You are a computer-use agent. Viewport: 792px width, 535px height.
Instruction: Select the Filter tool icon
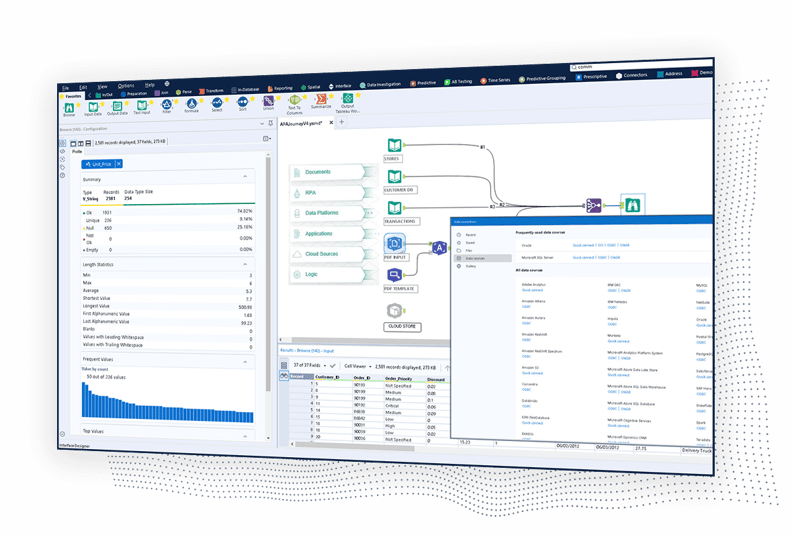(x=167, y=105)
